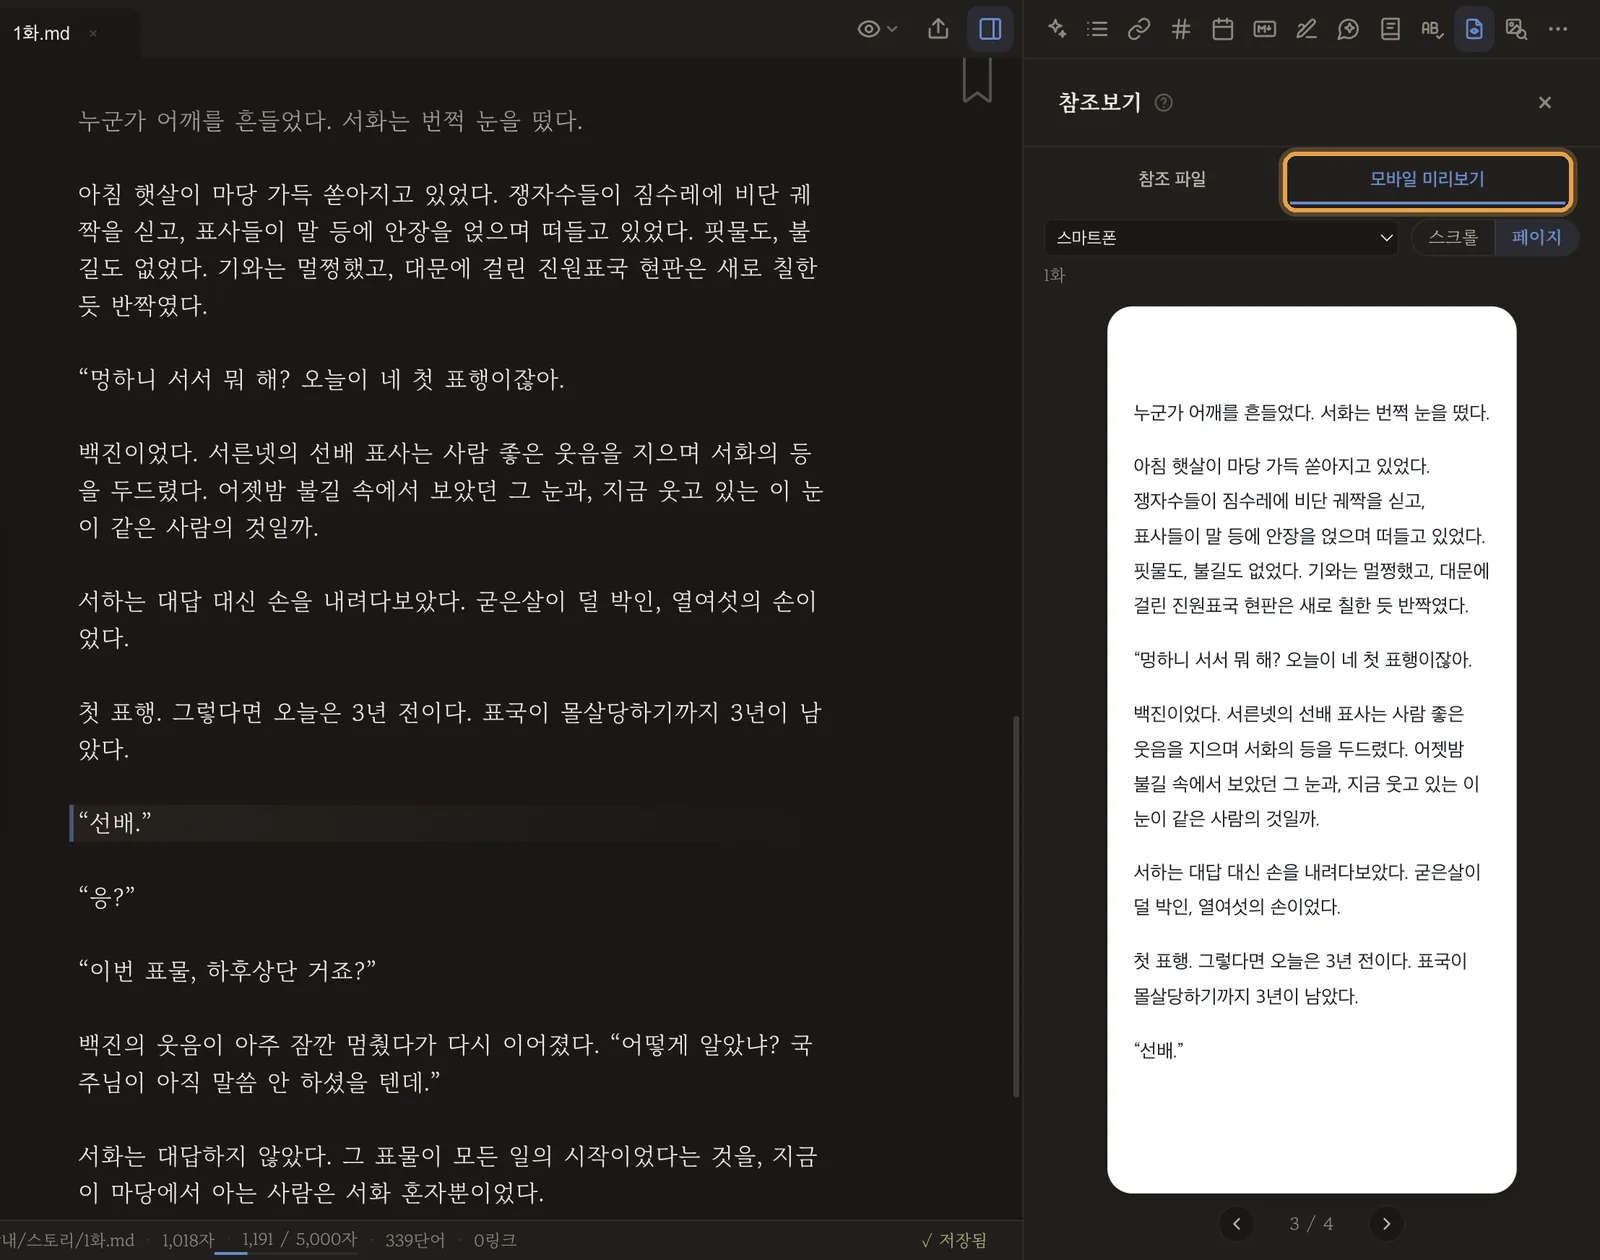Screen dimensions: 1600x1260
Task: Click the 1,191 / 5,000자 progress goal
Action: coord(299,1240)
